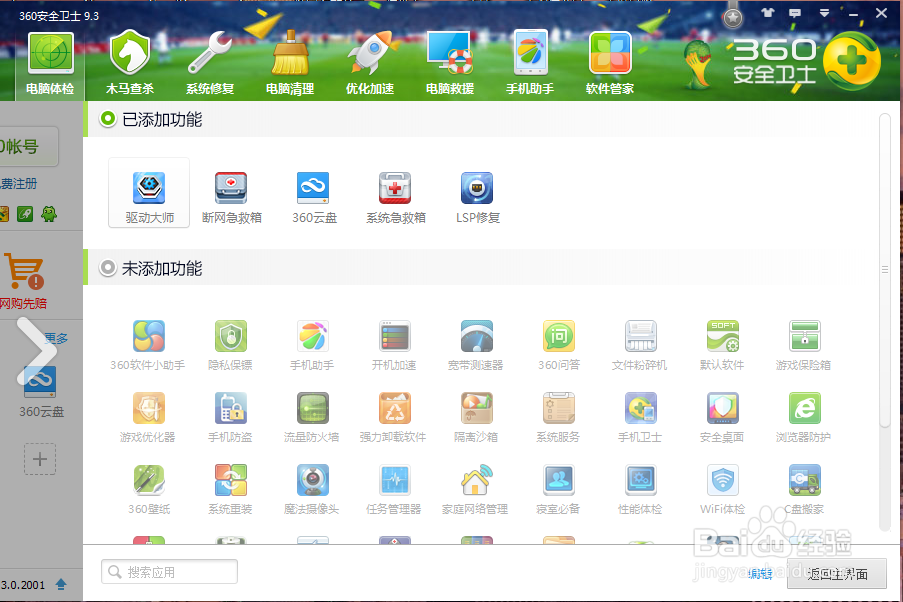Open 驱动大师 in added functions
The image size is (903, 602).
(149, 192)
